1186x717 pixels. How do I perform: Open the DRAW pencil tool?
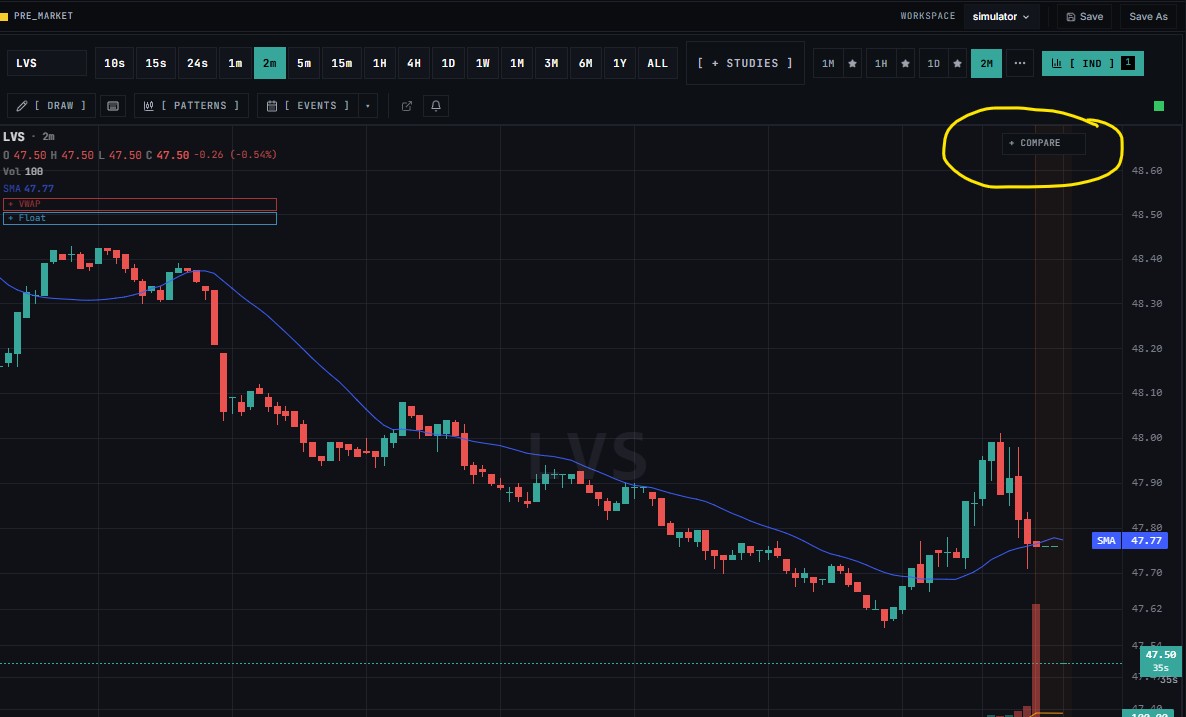coord(51,106)
